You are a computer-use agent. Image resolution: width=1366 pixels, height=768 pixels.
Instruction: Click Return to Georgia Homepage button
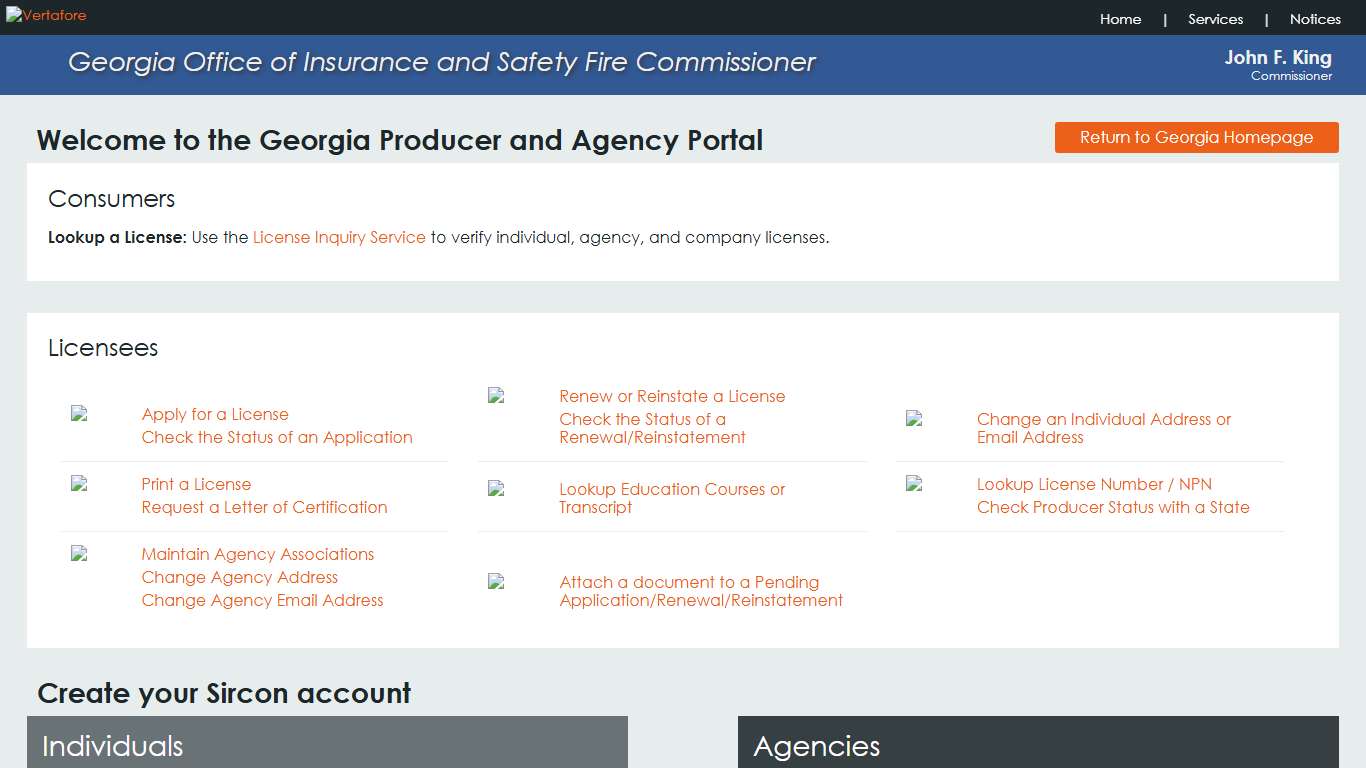point(1196,137)
